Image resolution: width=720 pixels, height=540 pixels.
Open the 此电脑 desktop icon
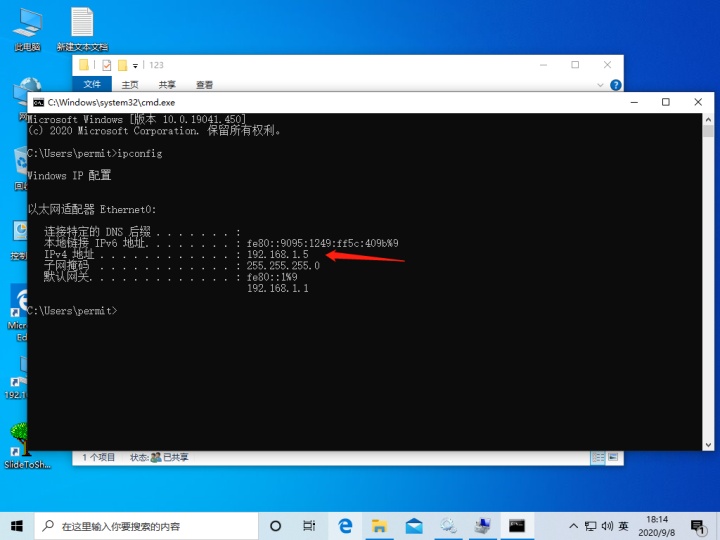(28, 30)
